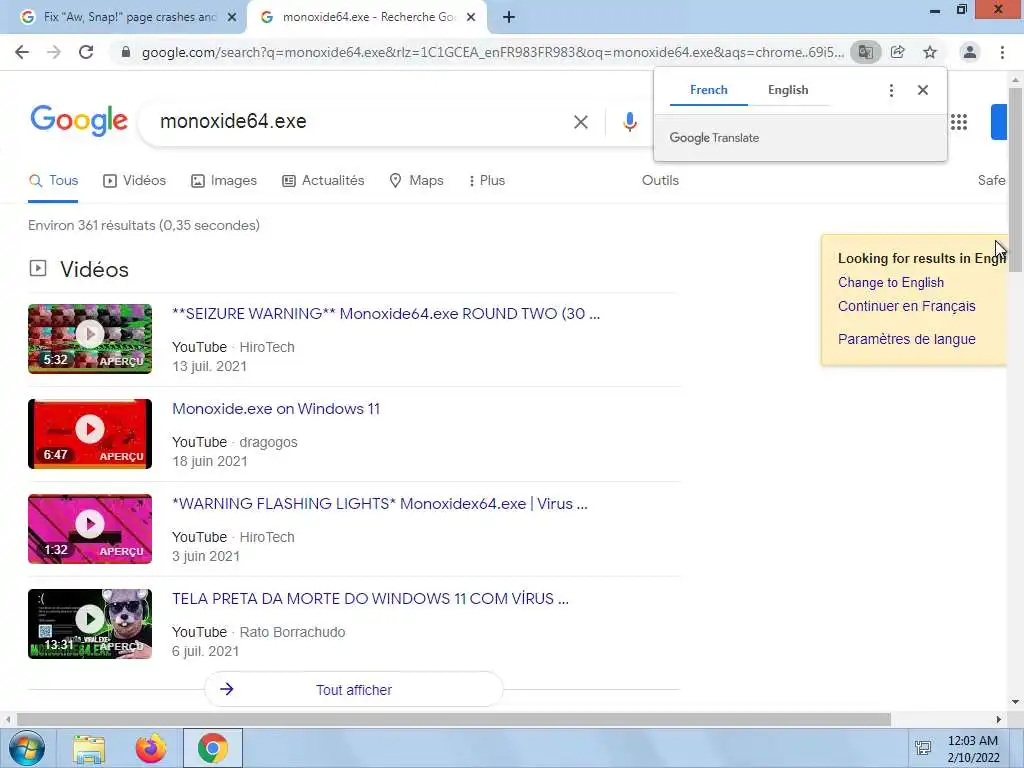Open Outils search tools
The height and width of the screenshot is (768, 1024).
click(660, 181)
